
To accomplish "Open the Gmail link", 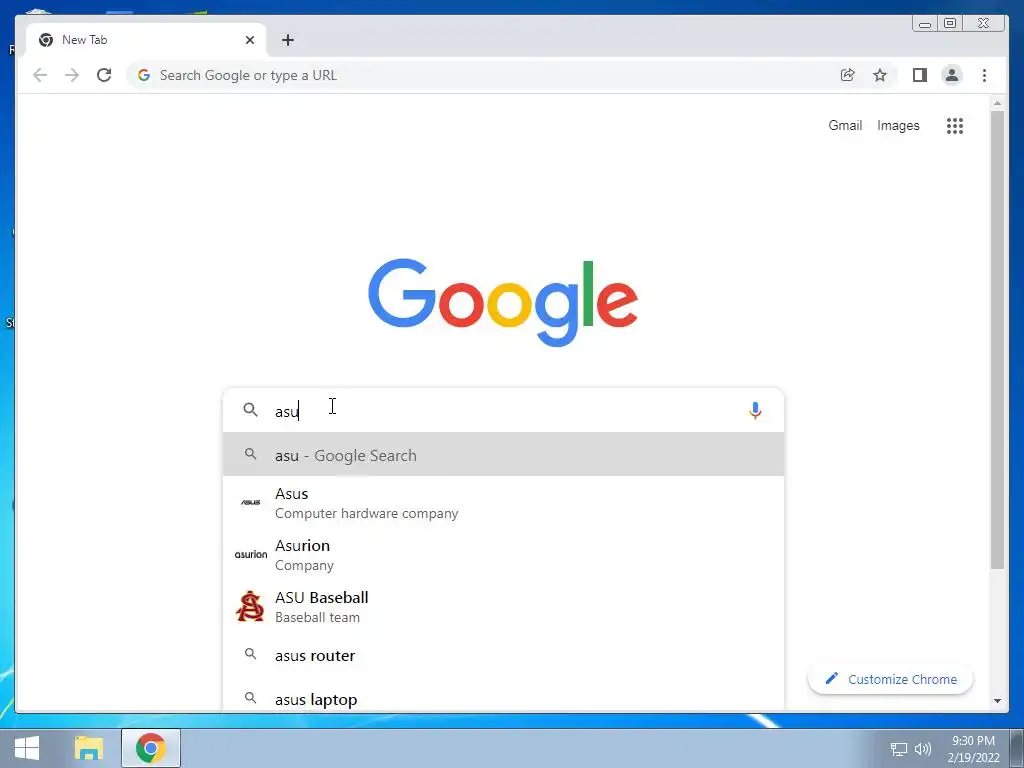I will coord(845,125).
